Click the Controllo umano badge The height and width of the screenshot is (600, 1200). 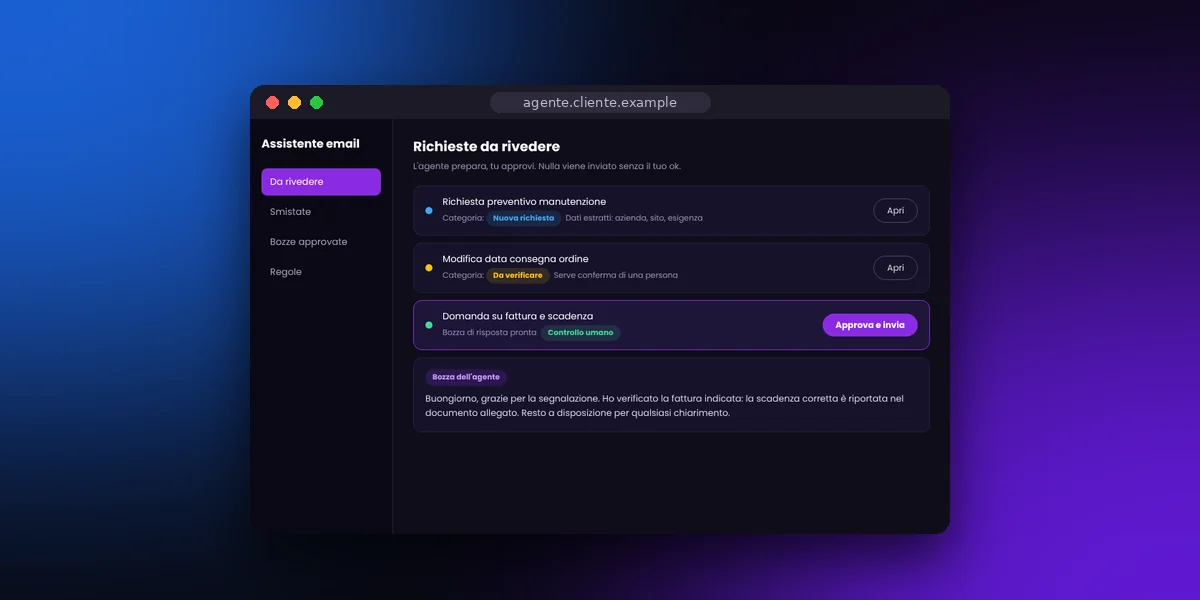pos(581,332)
